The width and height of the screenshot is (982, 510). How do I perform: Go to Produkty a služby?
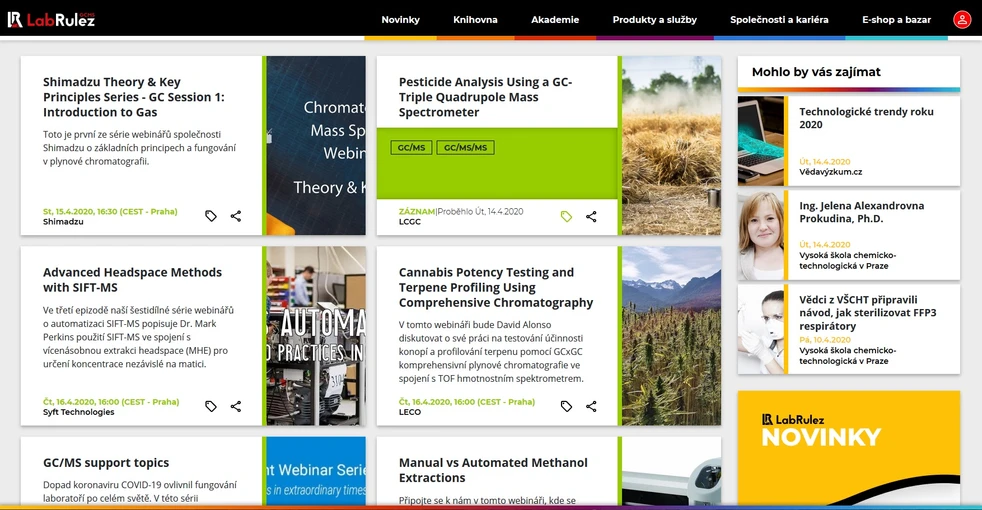[x=654, y=19]
